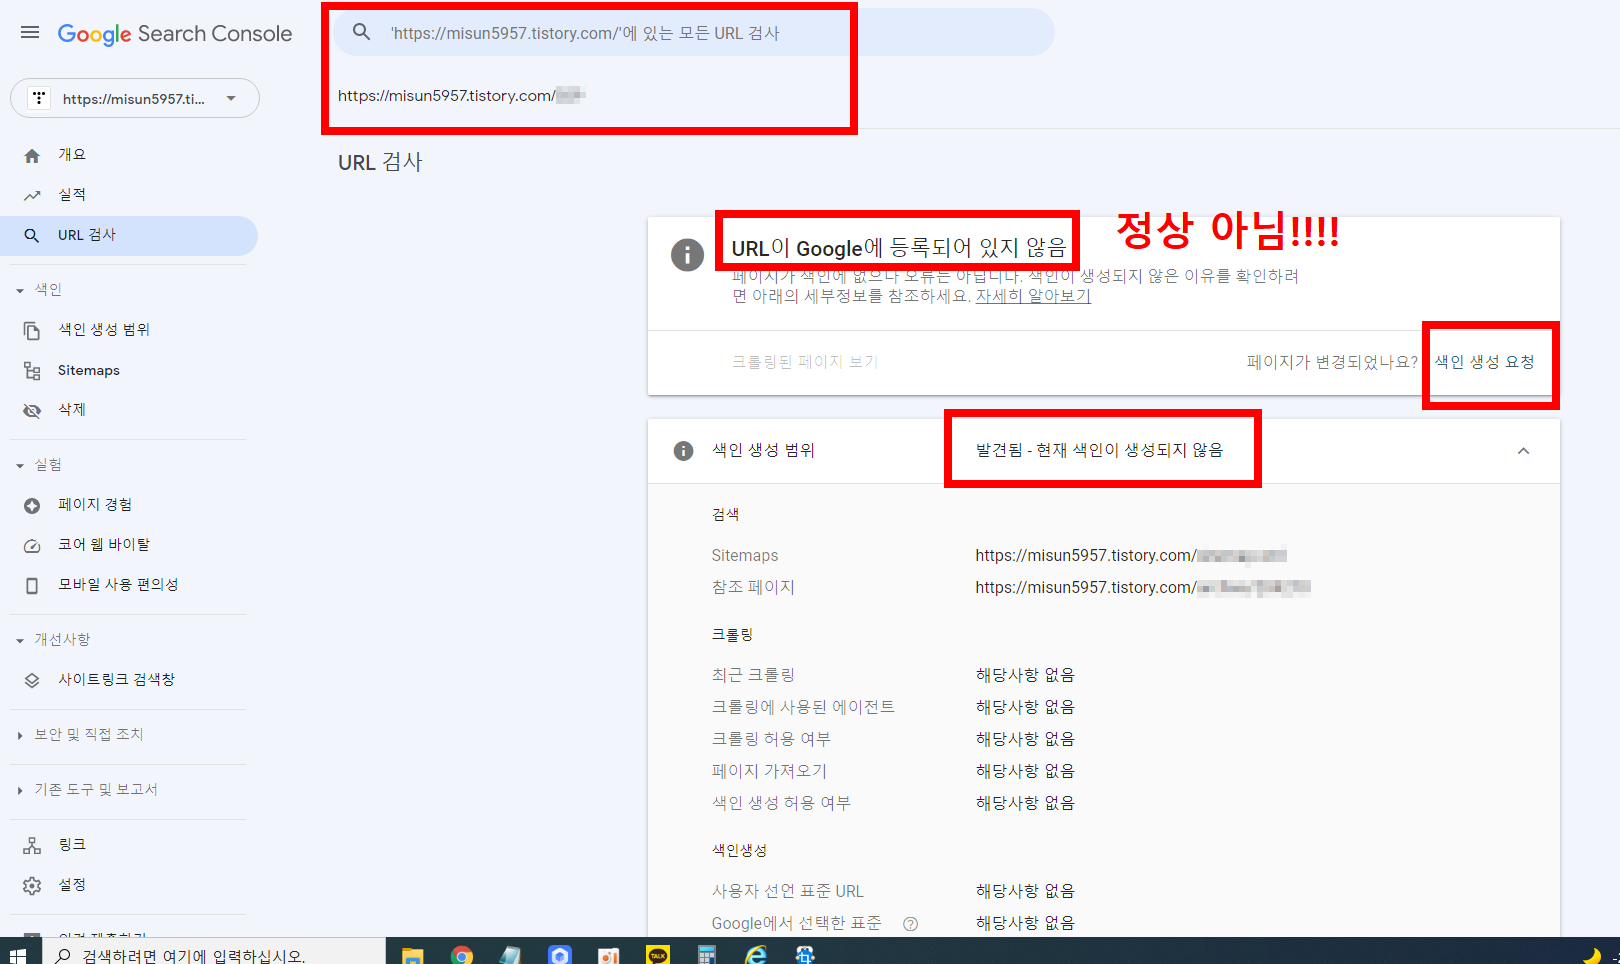Open 삭제 removals in the sidebar
The image size is (1620, 964).
[72, 409]
